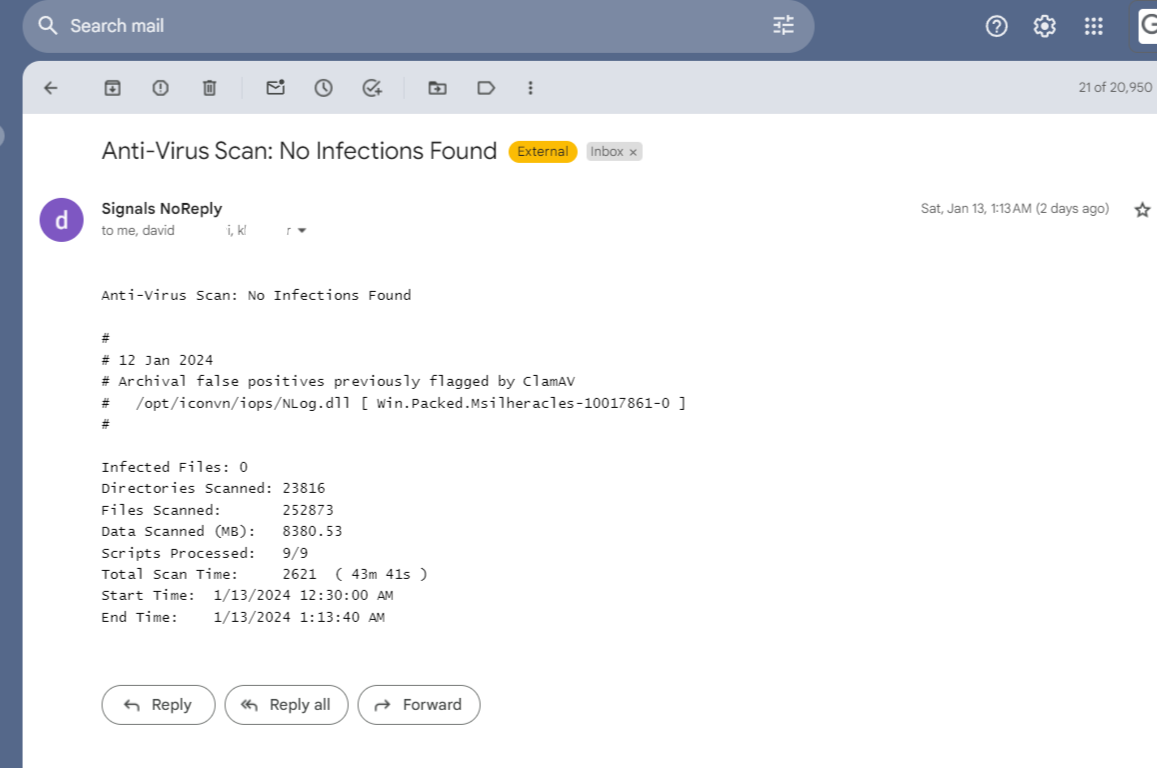Expand the recipient details chevron
This screenshot has width=1157, height=768.
(x=300, y=230)
